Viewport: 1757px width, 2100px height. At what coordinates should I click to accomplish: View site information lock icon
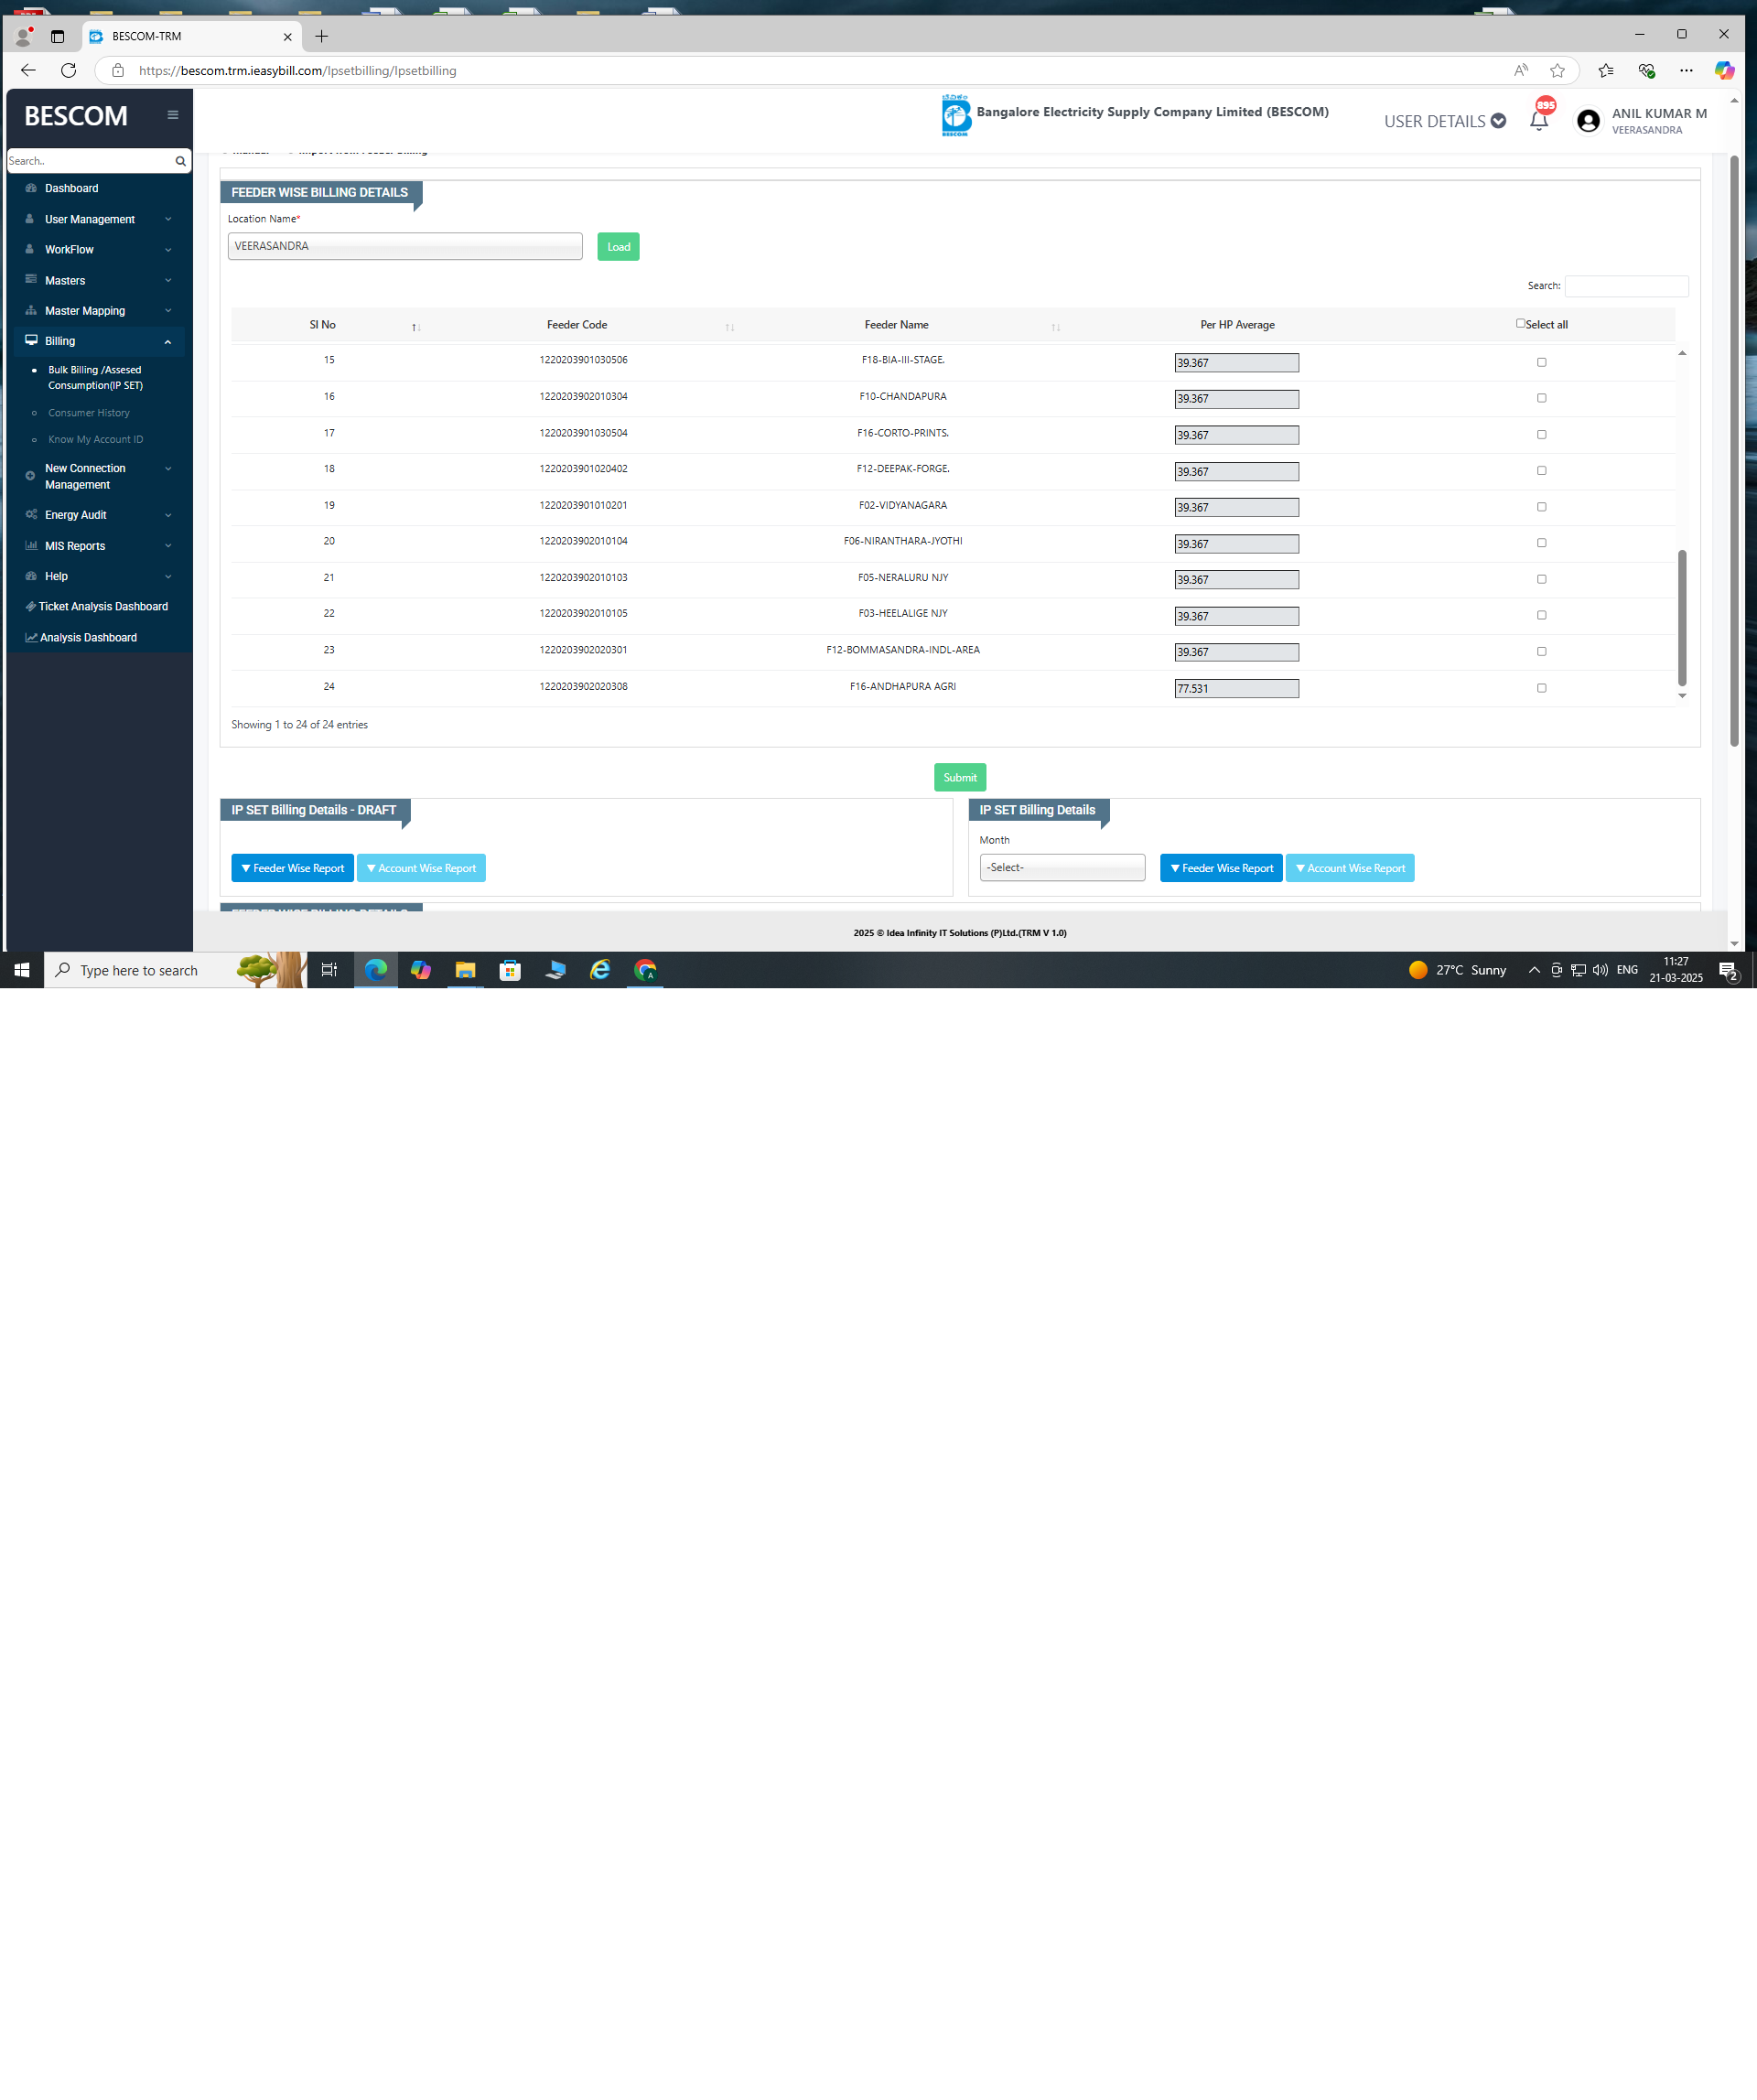pyautogui.click(x=118, y=70)
